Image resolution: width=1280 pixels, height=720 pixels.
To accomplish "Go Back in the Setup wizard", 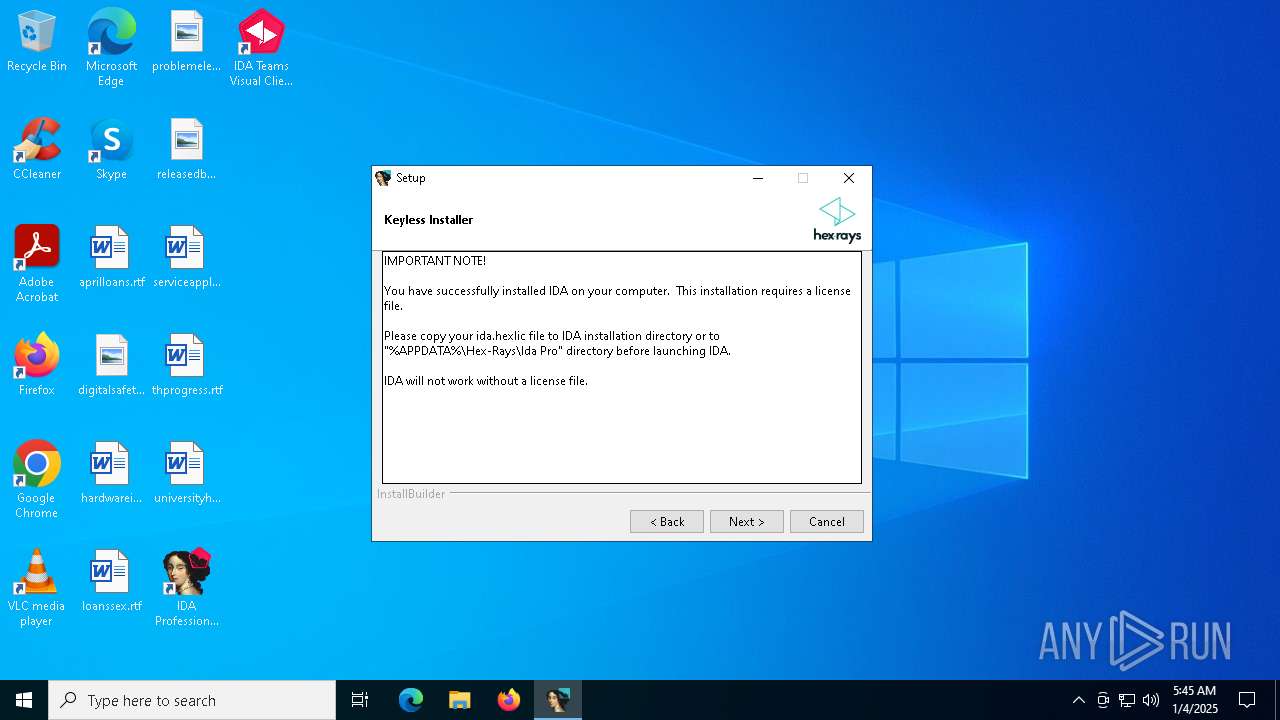I will point(667,521).
